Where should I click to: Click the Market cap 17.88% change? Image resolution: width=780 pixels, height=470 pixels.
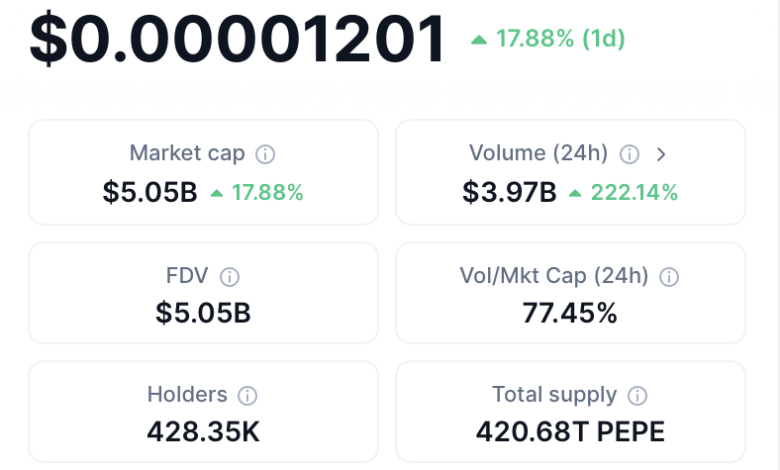[x=268, y=192]
